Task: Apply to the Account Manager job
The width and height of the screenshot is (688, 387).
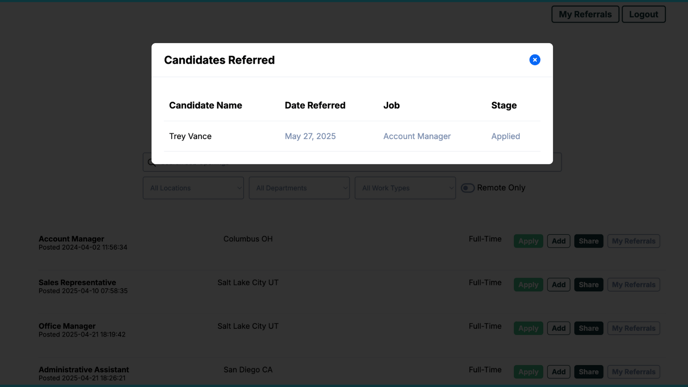Action: [x=528, y=241]
